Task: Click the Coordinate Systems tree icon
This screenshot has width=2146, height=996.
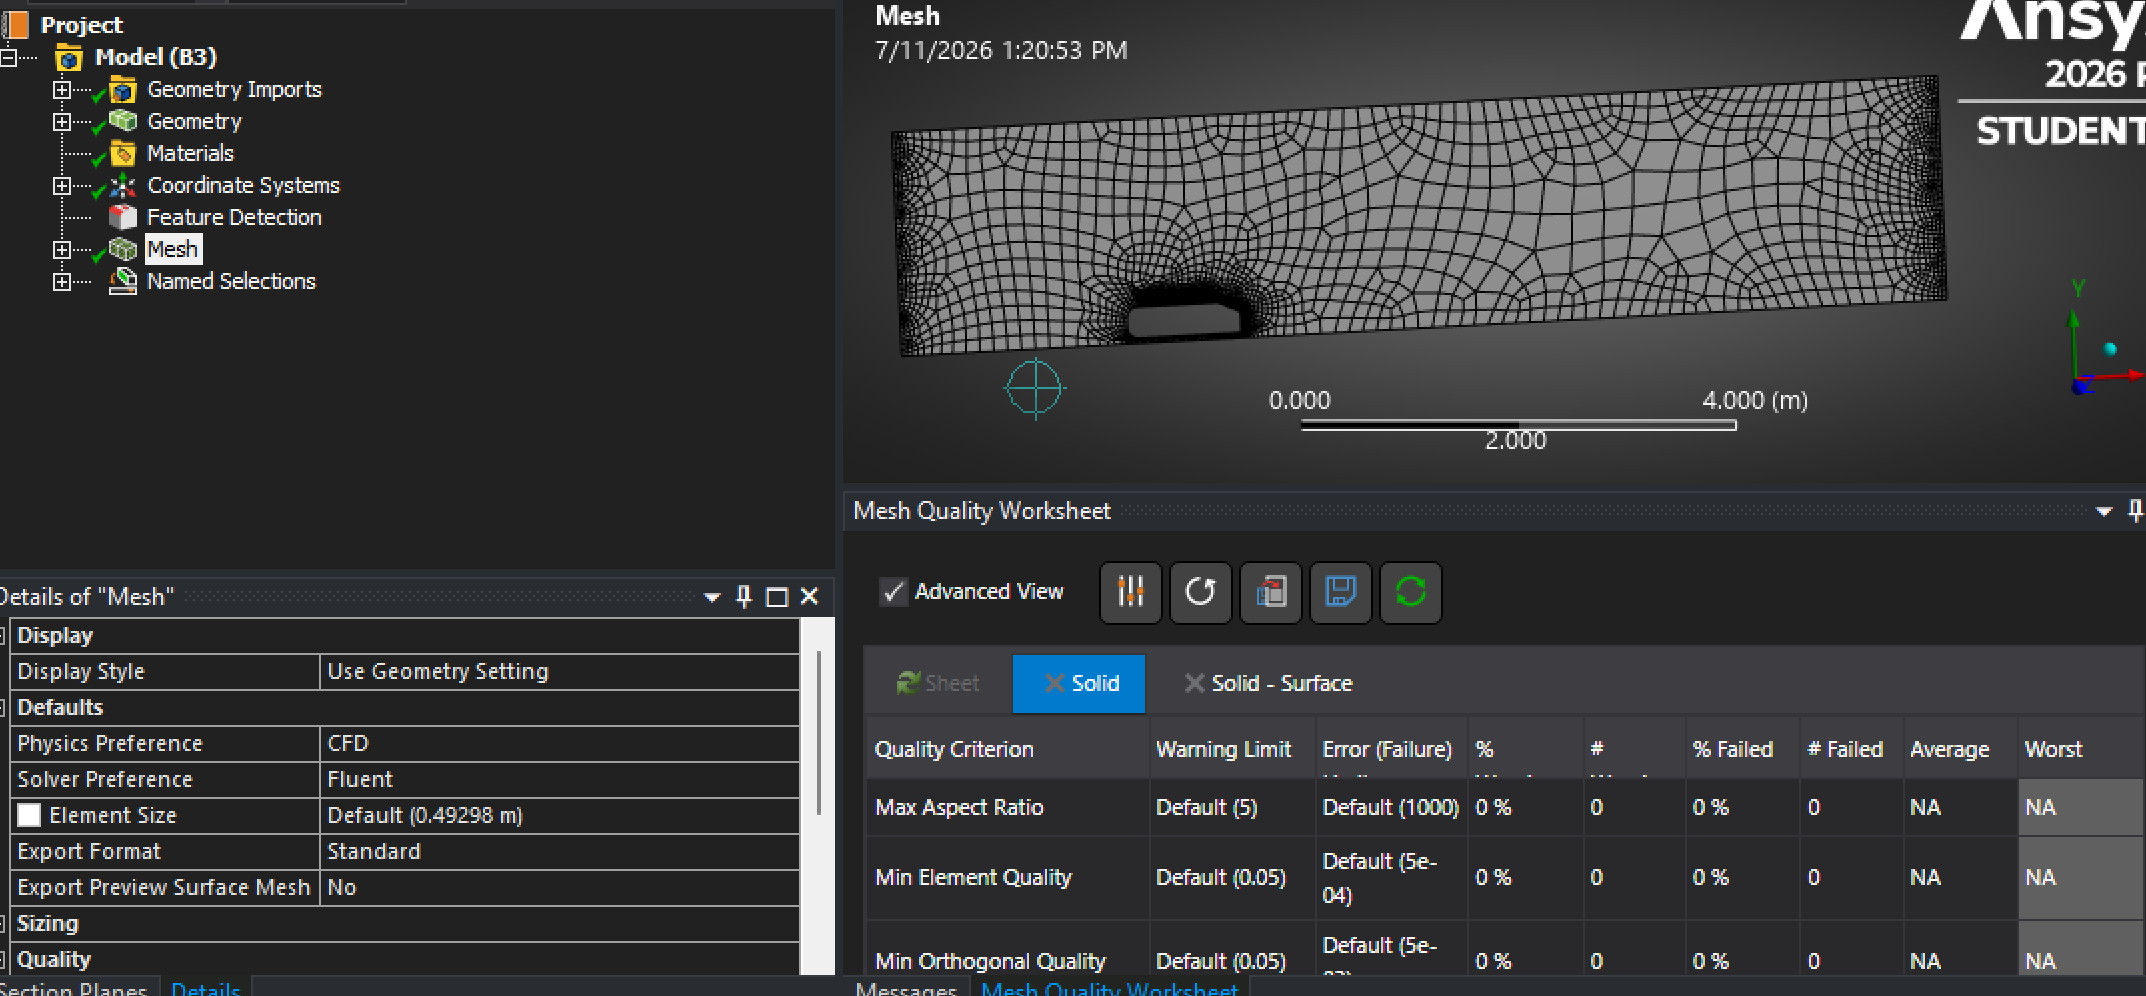Action: pos(123,185)
